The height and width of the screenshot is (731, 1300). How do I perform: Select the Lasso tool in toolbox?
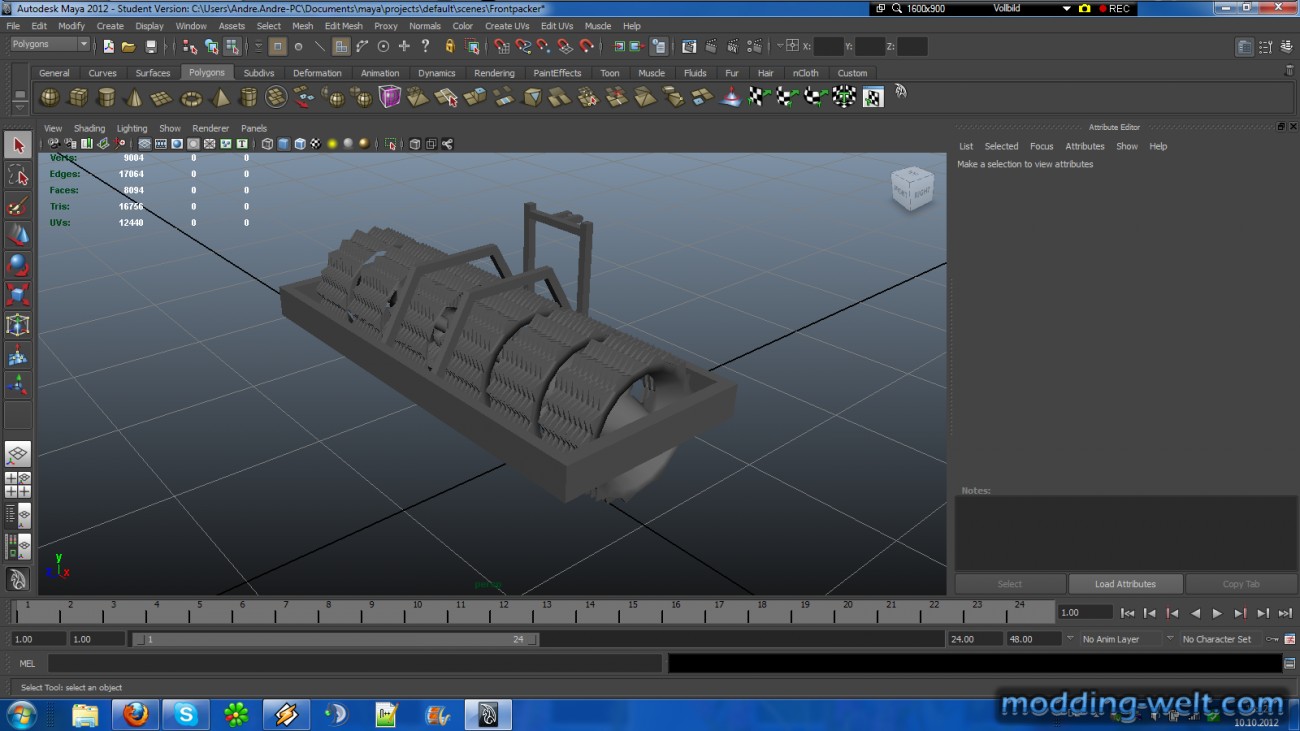[18, 176]
